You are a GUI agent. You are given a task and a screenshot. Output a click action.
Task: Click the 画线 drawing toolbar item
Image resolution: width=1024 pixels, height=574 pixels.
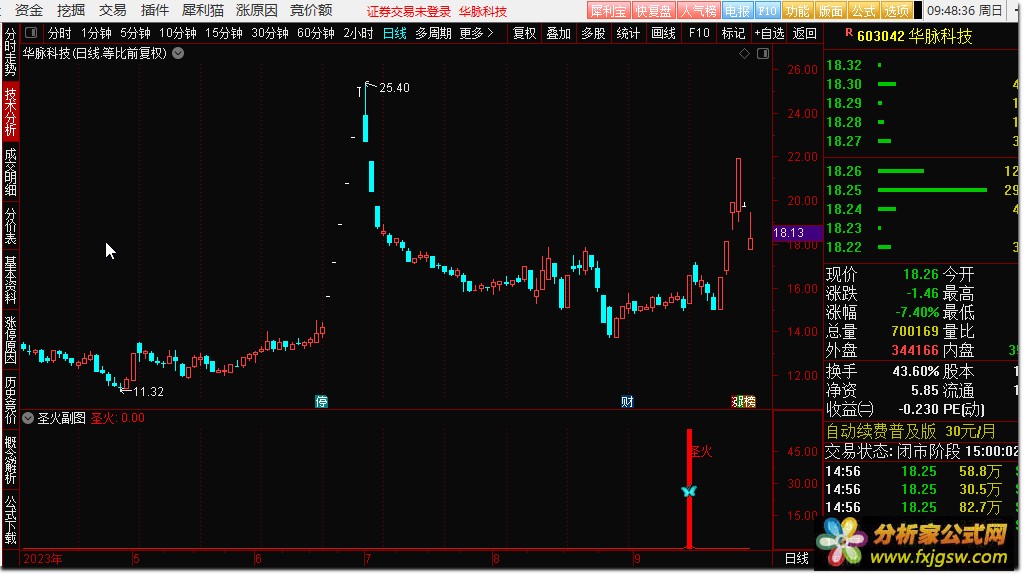[x=664, y=33]
